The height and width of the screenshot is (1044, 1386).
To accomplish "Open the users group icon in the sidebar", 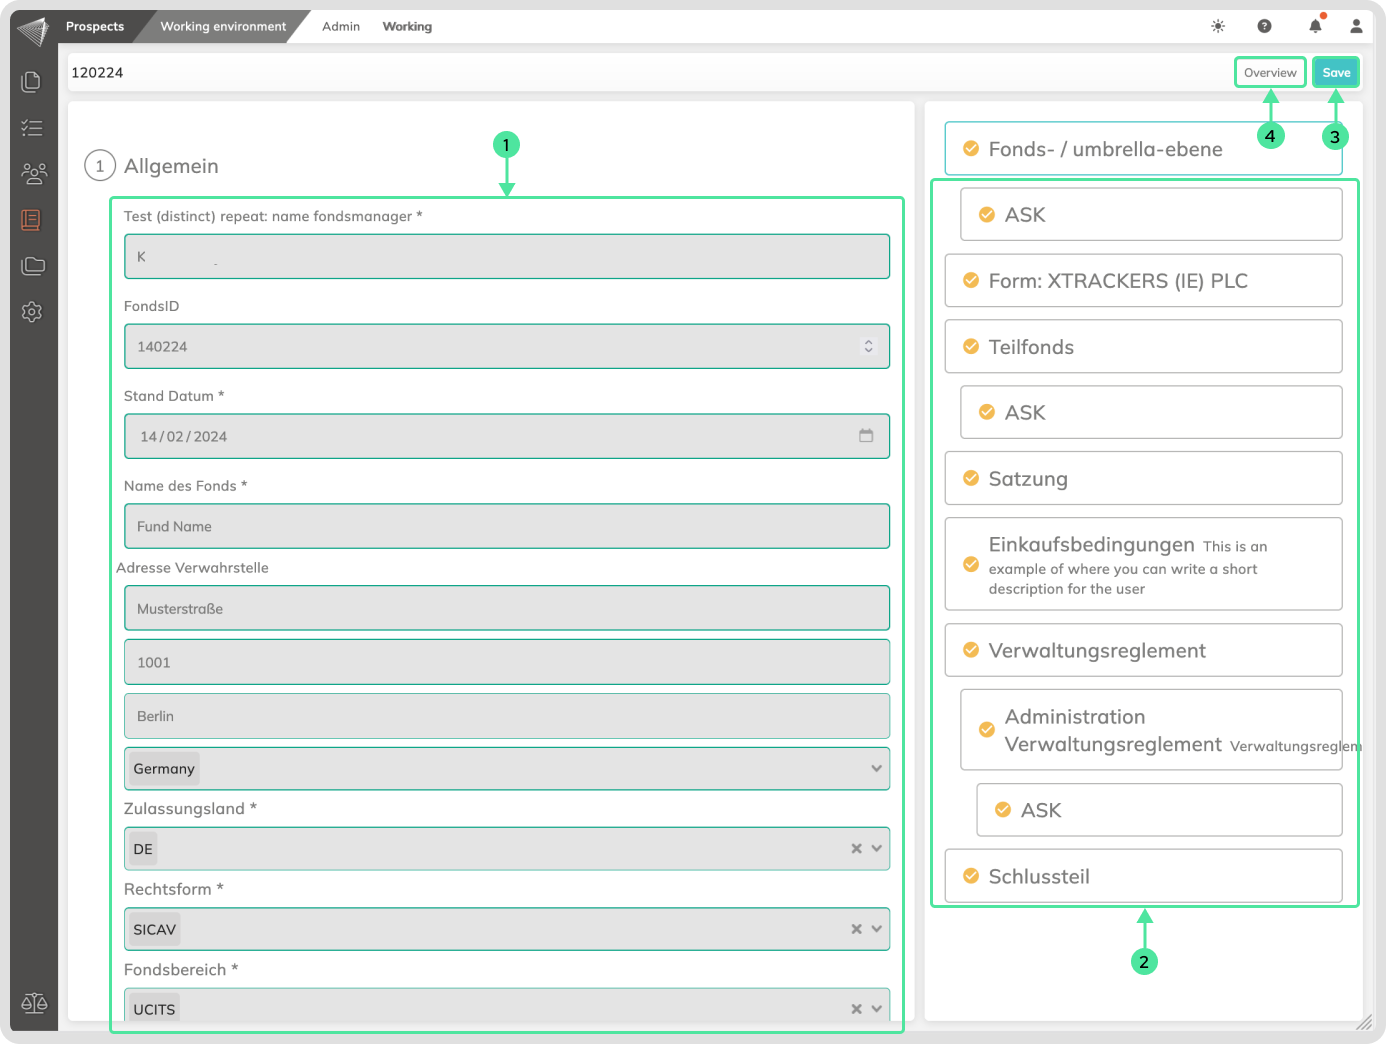I will point(33,174).
